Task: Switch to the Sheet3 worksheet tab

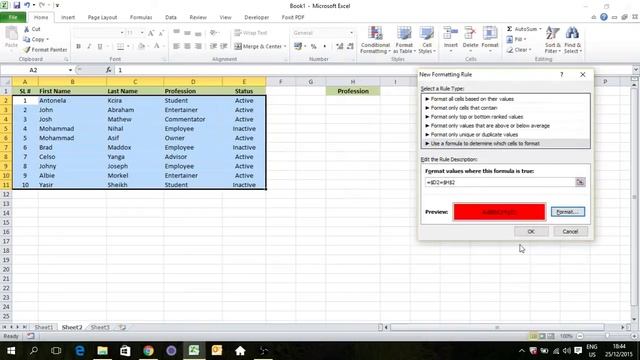Action: click(100, 327)
